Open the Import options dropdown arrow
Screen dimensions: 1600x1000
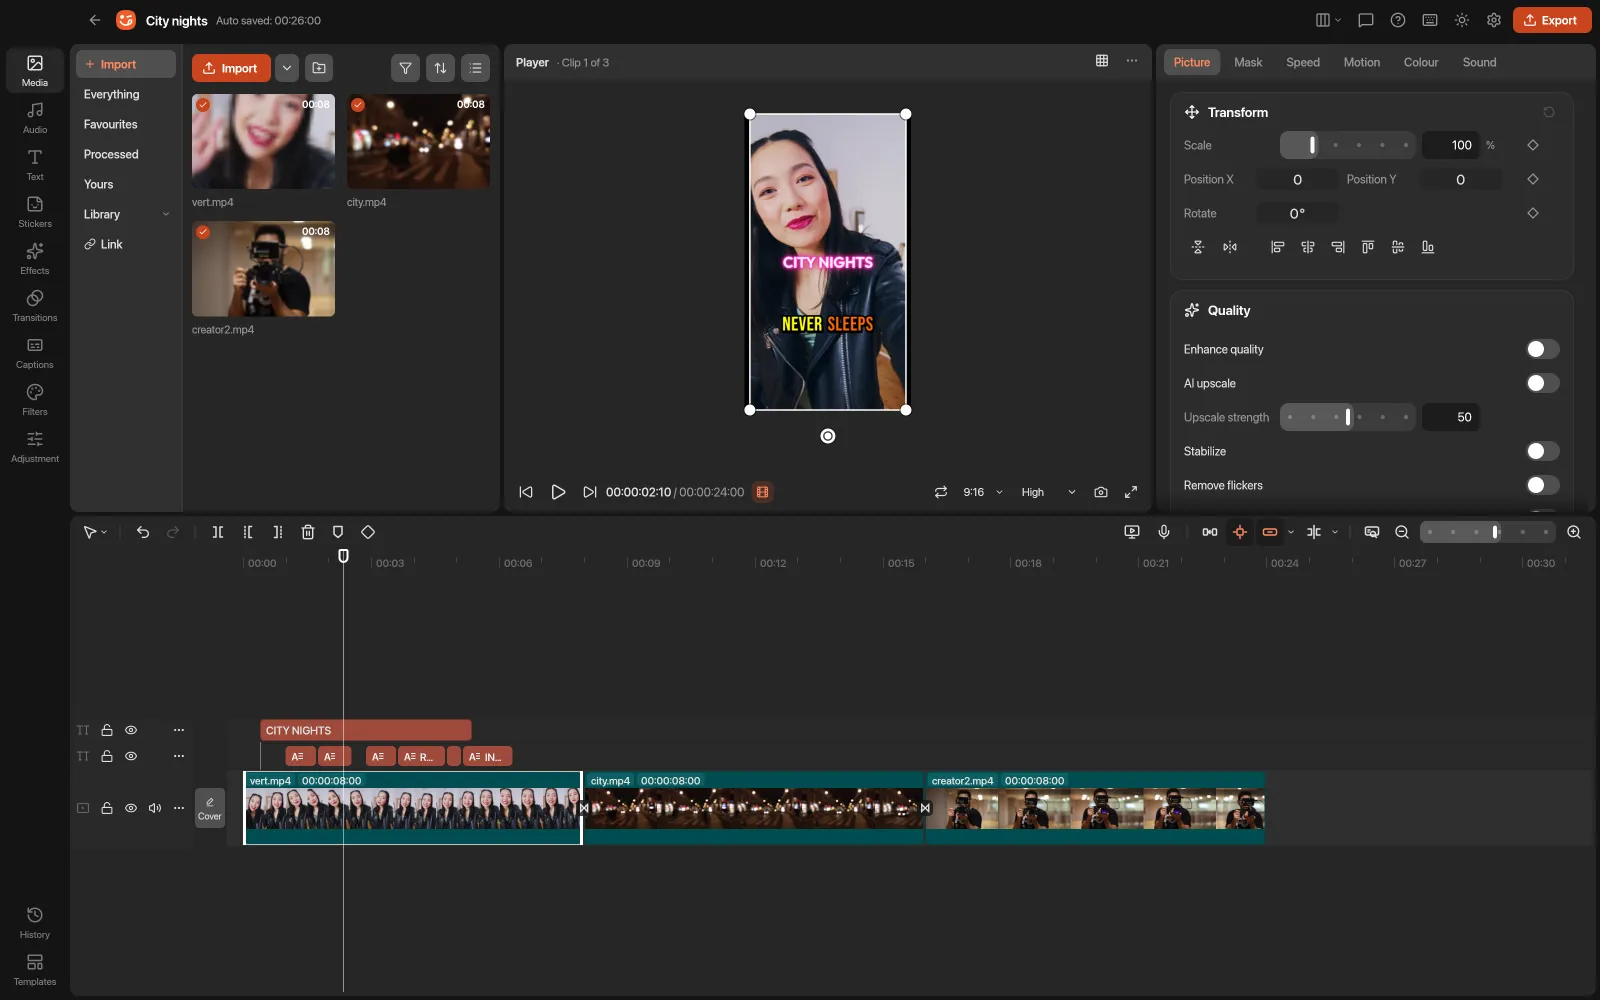(287, 68)
